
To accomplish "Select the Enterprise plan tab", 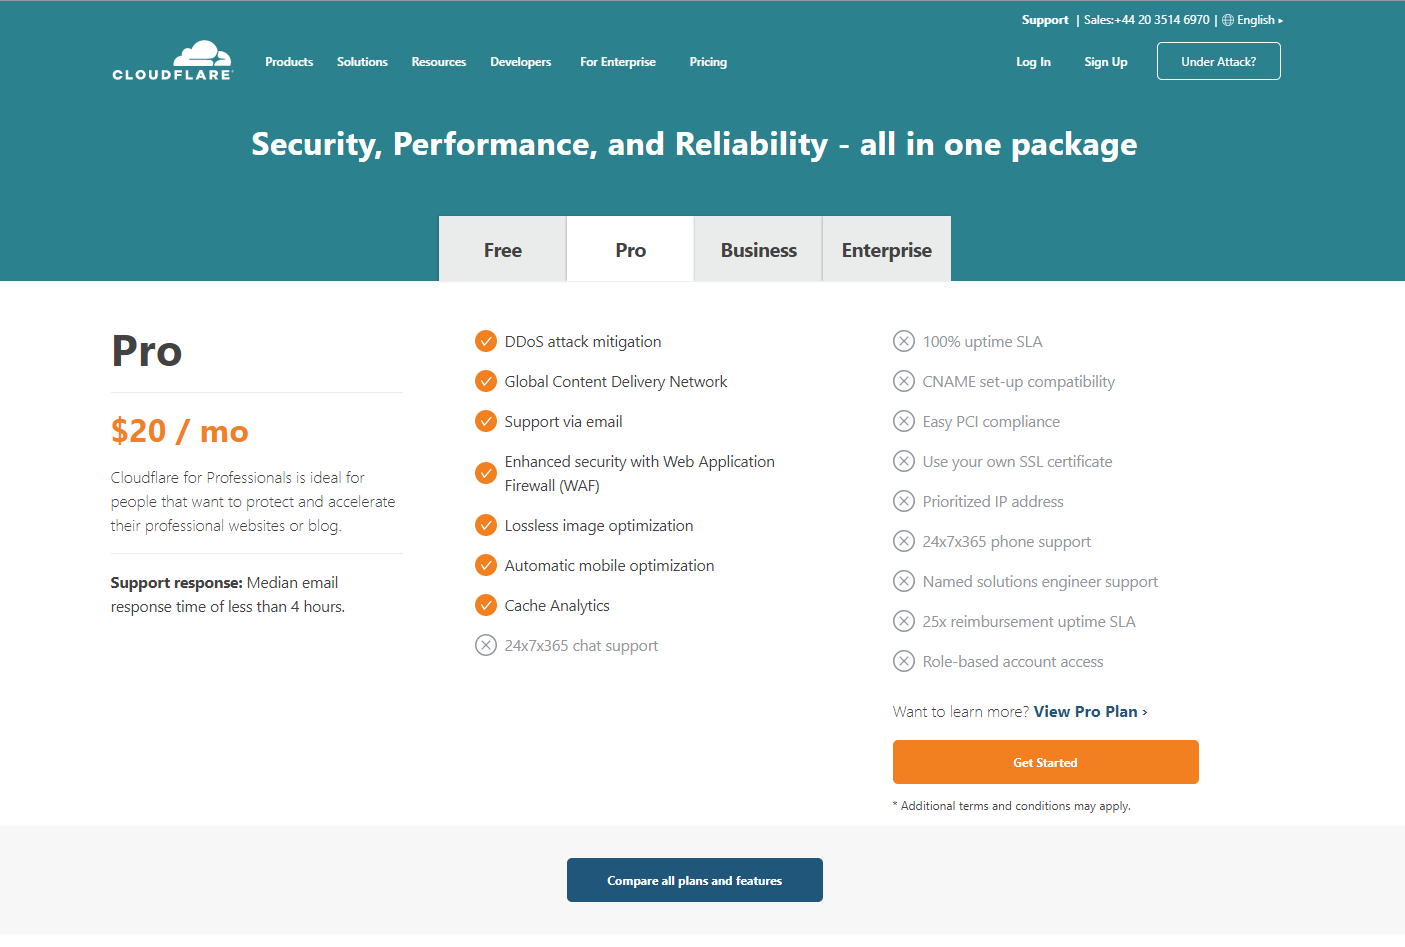I will point(886,250).
